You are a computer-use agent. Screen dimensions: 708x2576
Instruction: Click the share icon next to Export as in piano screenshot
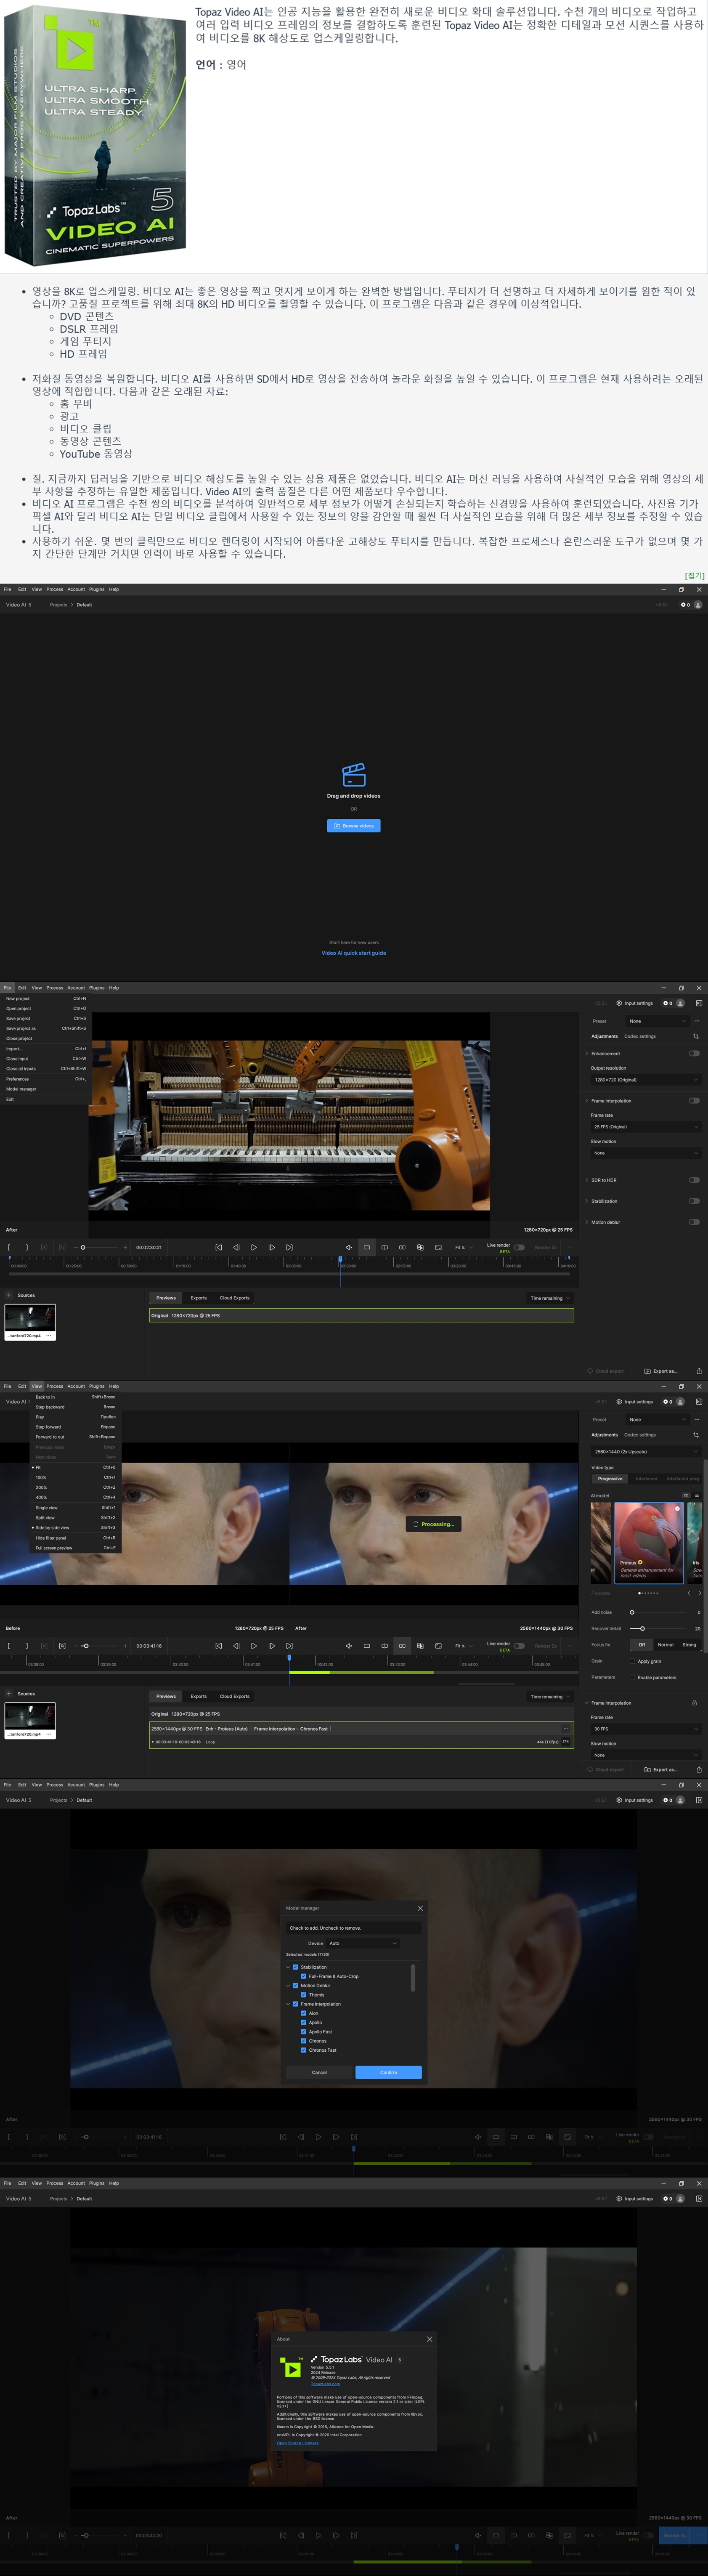tap(699, 1371)
